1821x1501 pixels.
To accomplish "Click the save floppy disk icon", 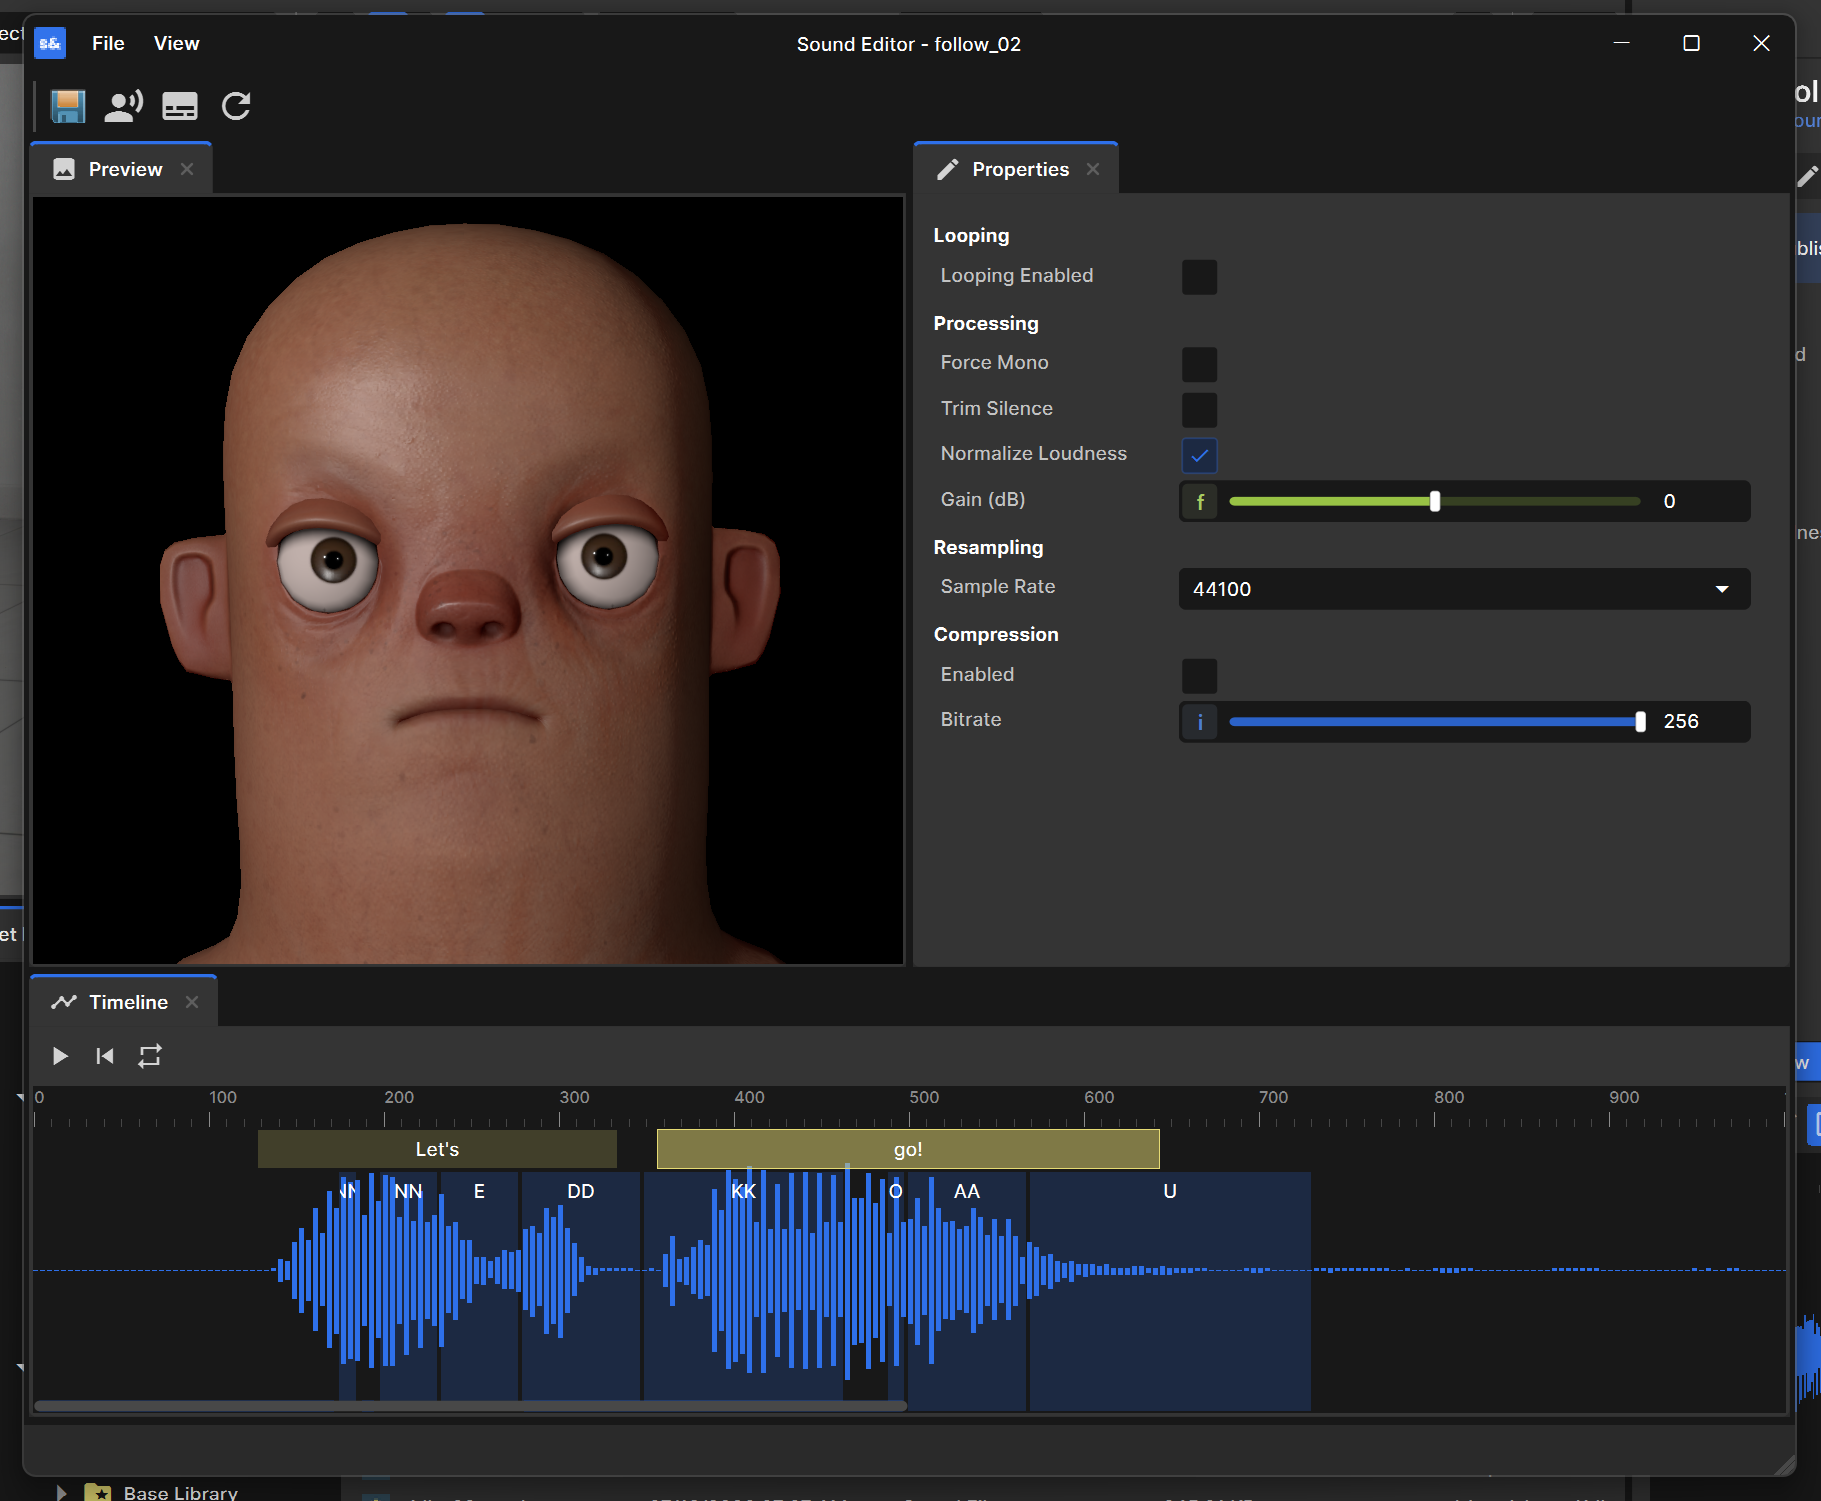I will click(68, 106).
